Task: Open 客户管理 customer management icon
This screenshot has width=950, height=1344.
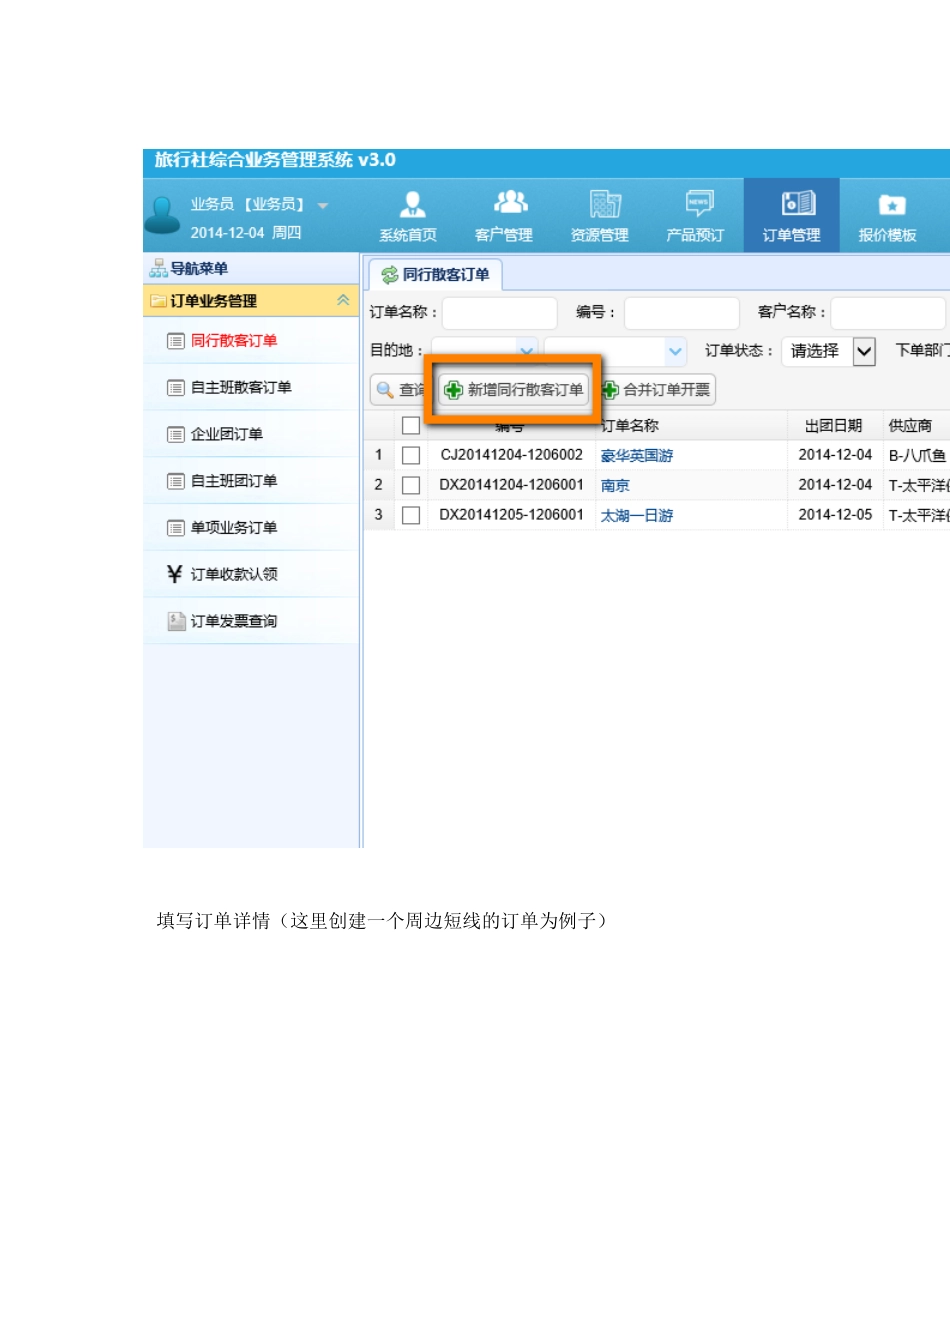Action: (x=510, y=203)
